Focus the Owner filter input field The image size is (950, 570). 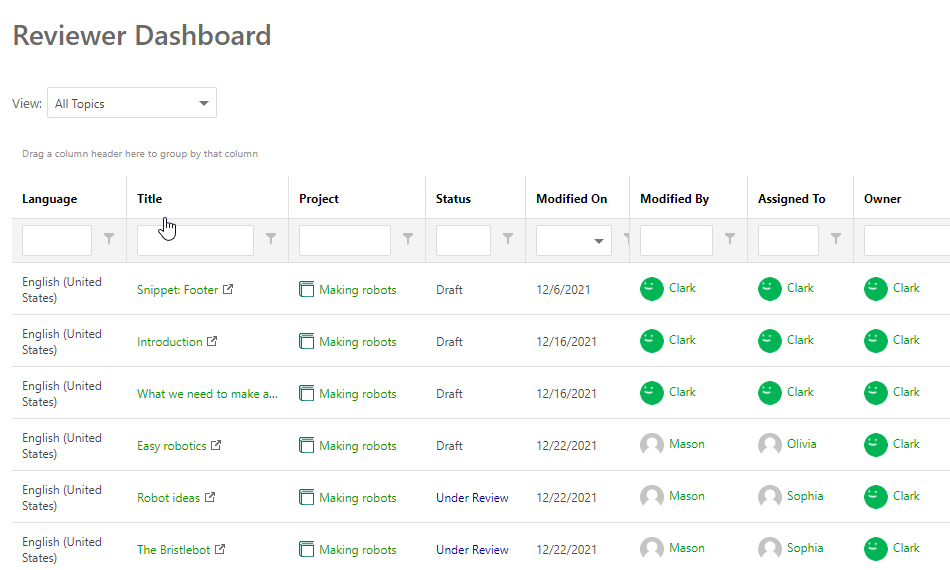(907, 240)
